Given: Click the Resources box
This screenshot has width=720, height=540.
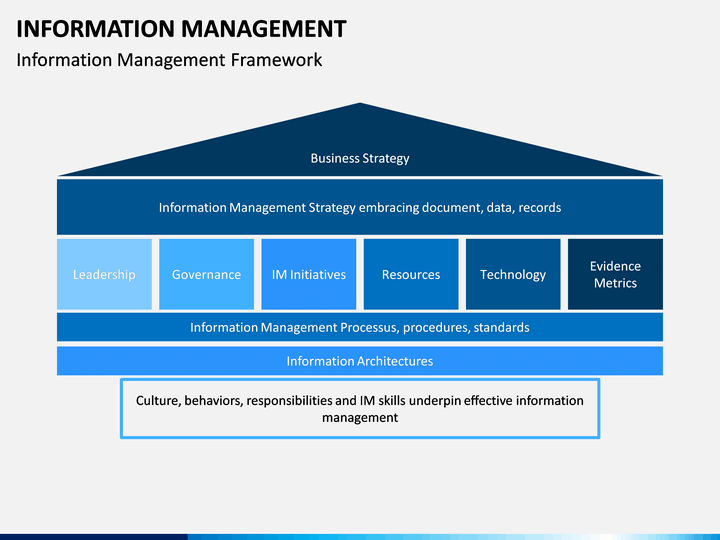Looking at the screenshot, I should click(x=411, y=274).
